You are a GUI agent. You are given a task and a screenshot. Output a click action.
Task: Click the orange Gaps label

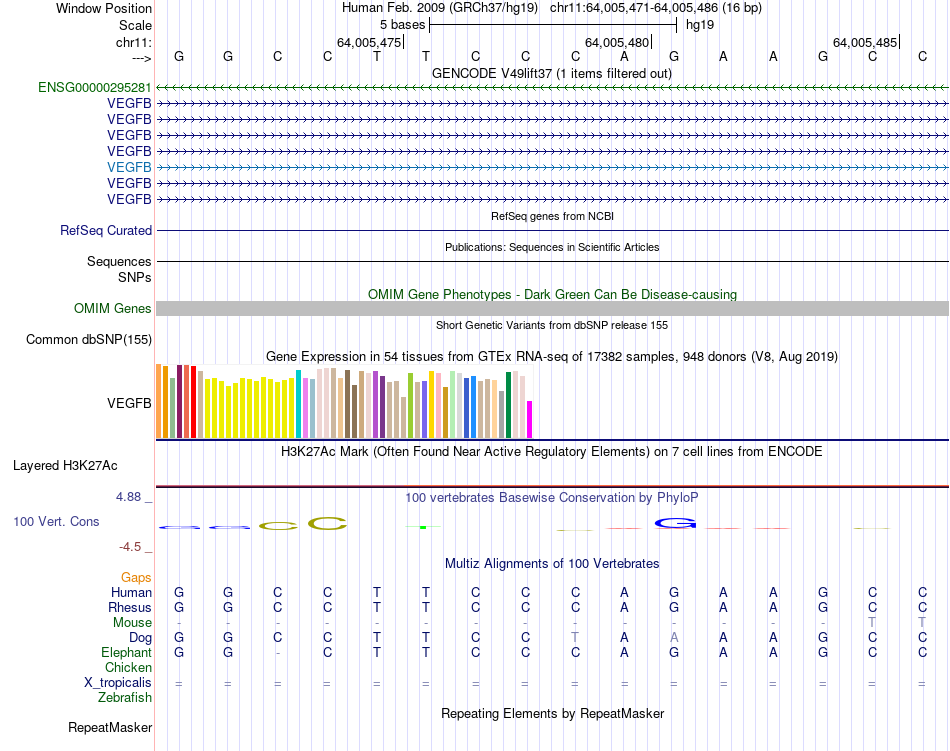coord(136,578)
